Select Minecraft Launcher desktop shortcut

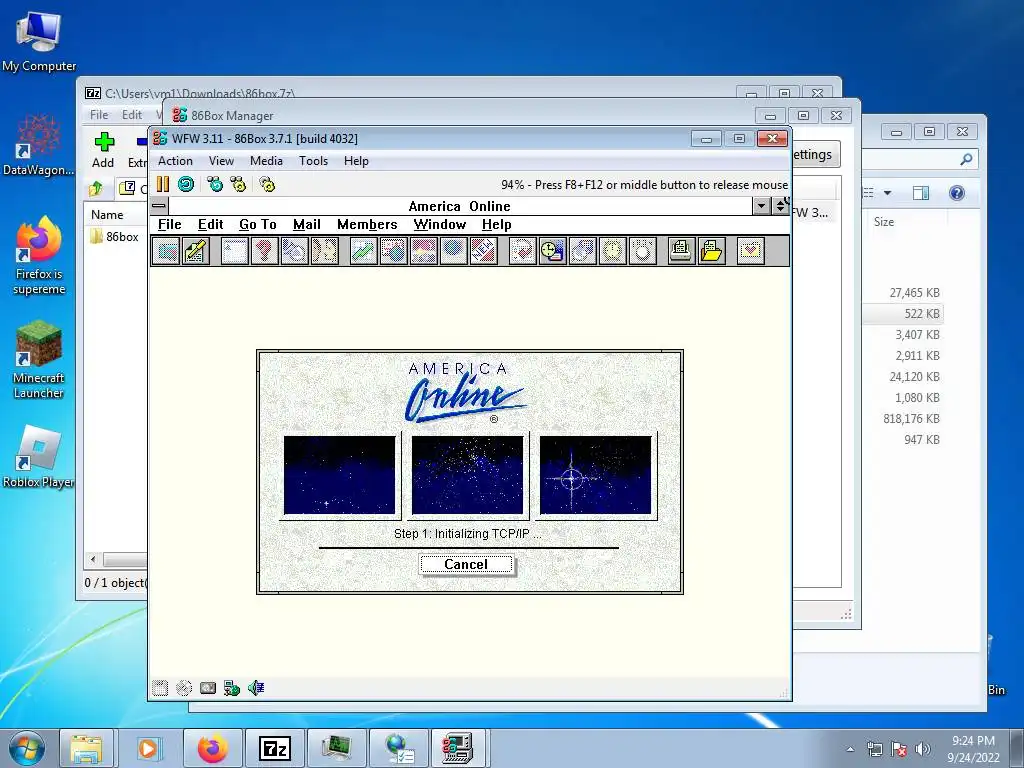(x=39, y=360)
